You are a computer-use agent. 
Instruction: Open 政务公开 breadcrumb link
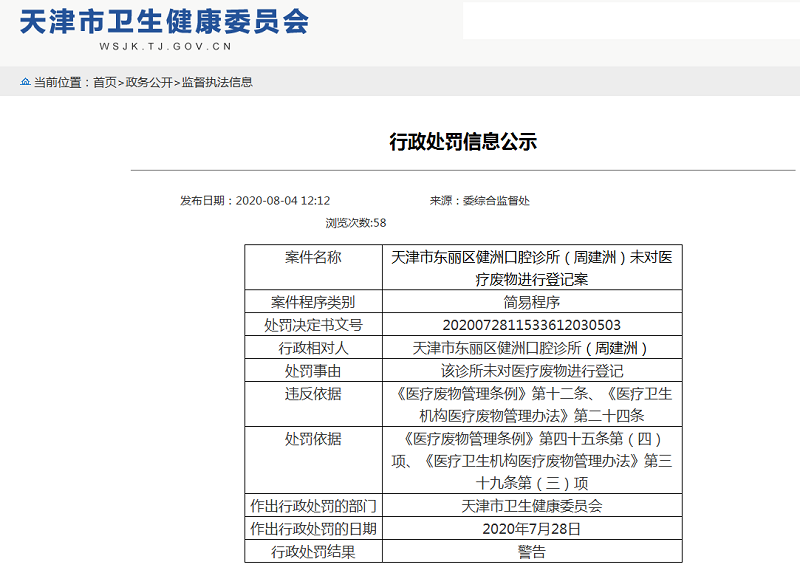149,82
